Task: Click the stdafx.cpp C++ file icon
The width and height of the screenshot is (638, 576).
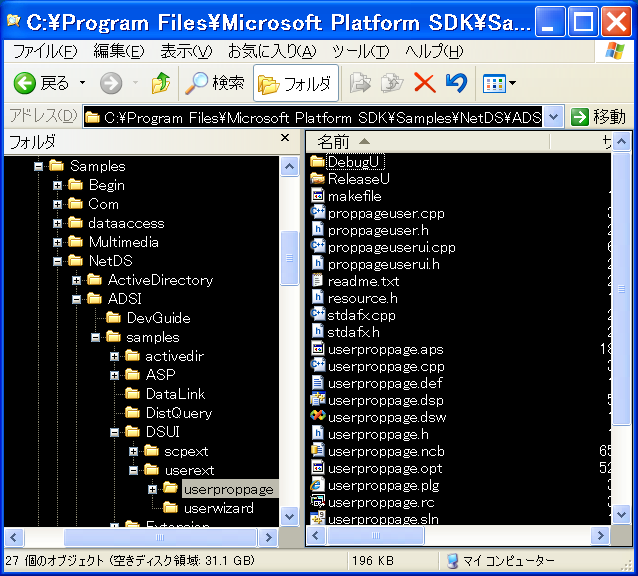Action: click(x=317, y=315)
